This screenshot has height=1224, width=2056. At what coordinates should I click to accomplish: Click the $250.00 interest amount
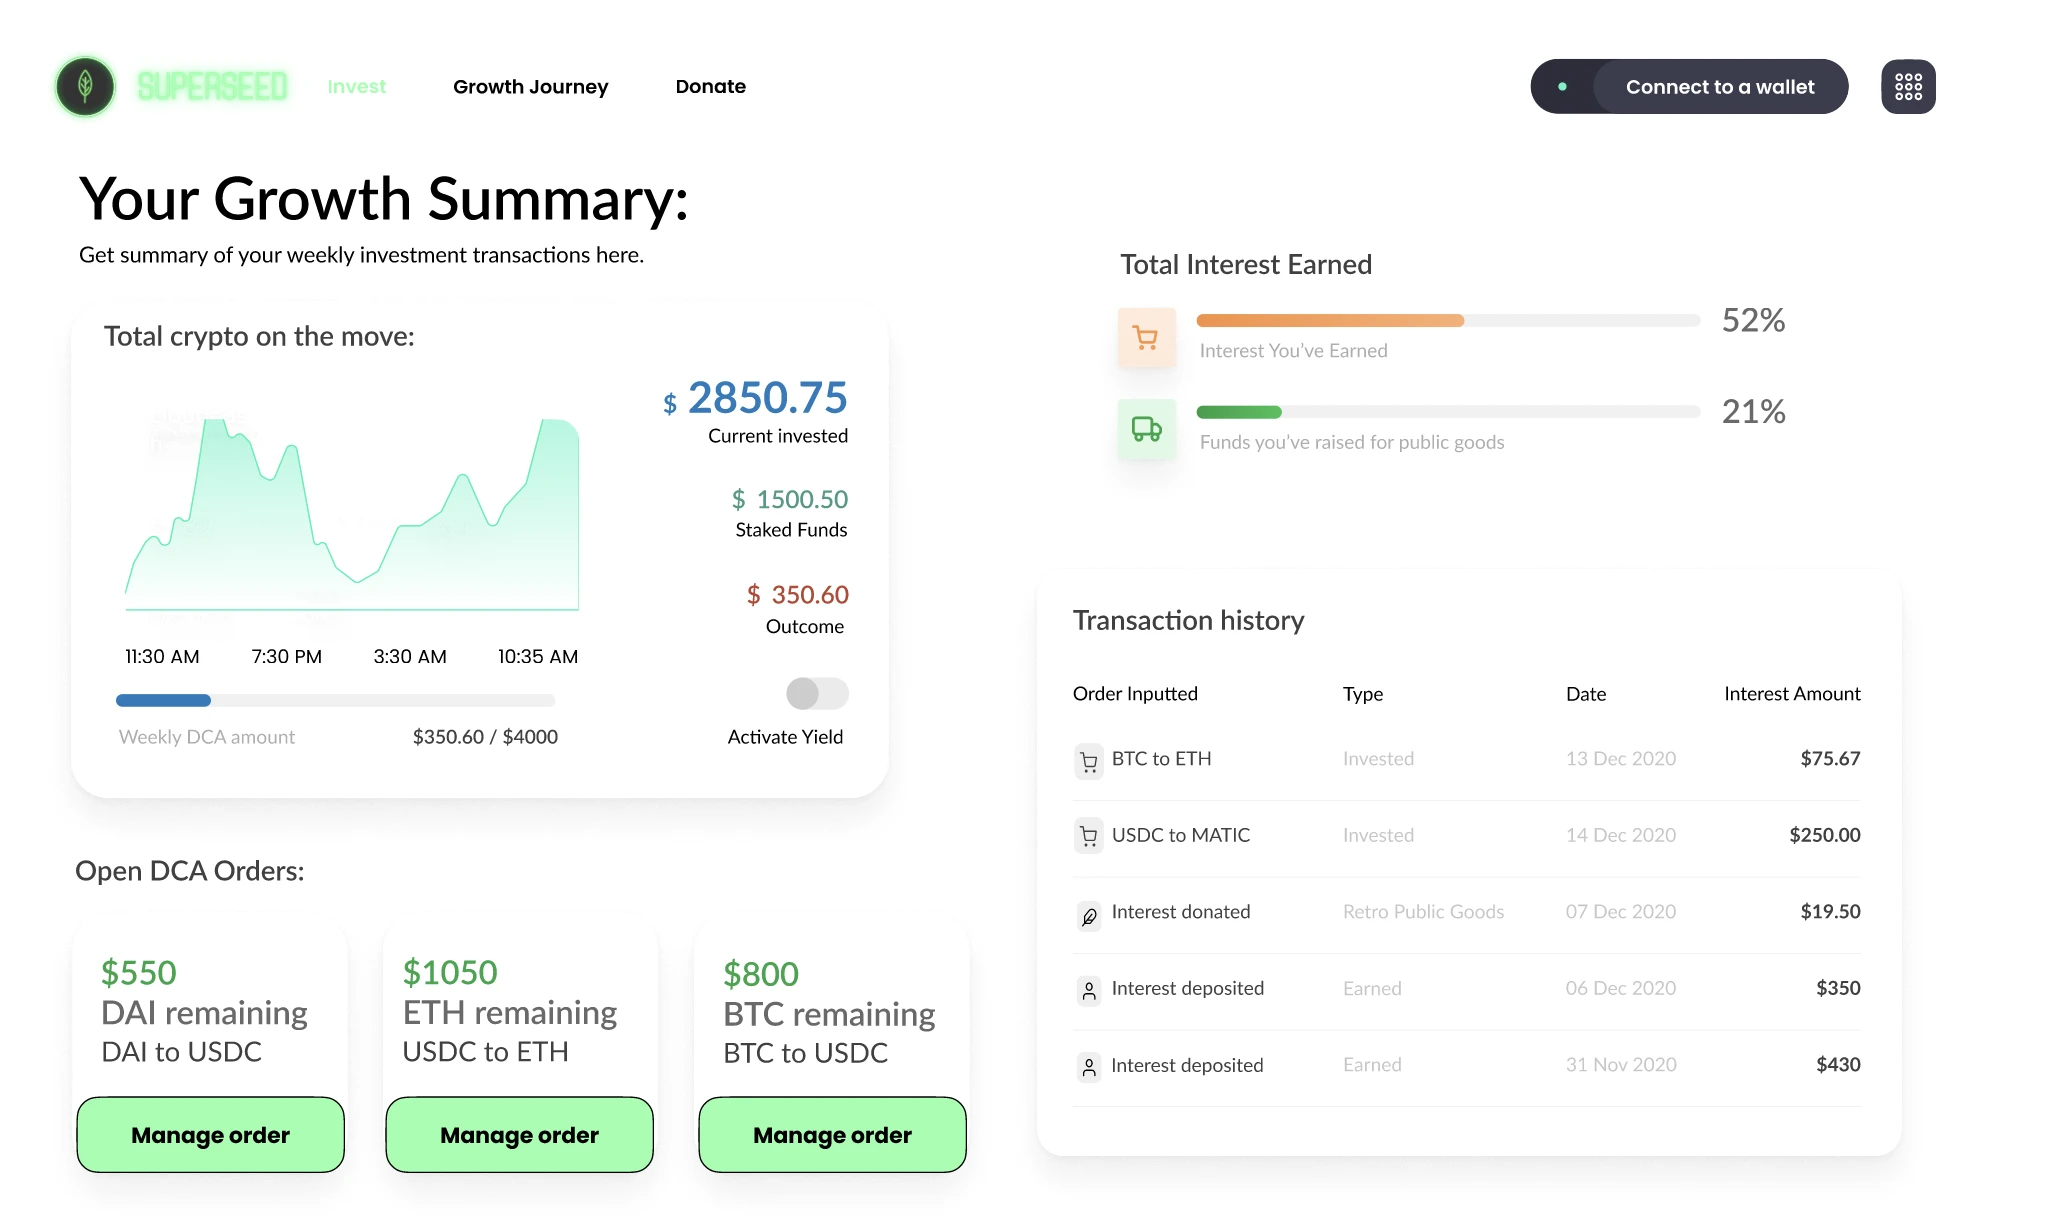tap(1825, 835)
